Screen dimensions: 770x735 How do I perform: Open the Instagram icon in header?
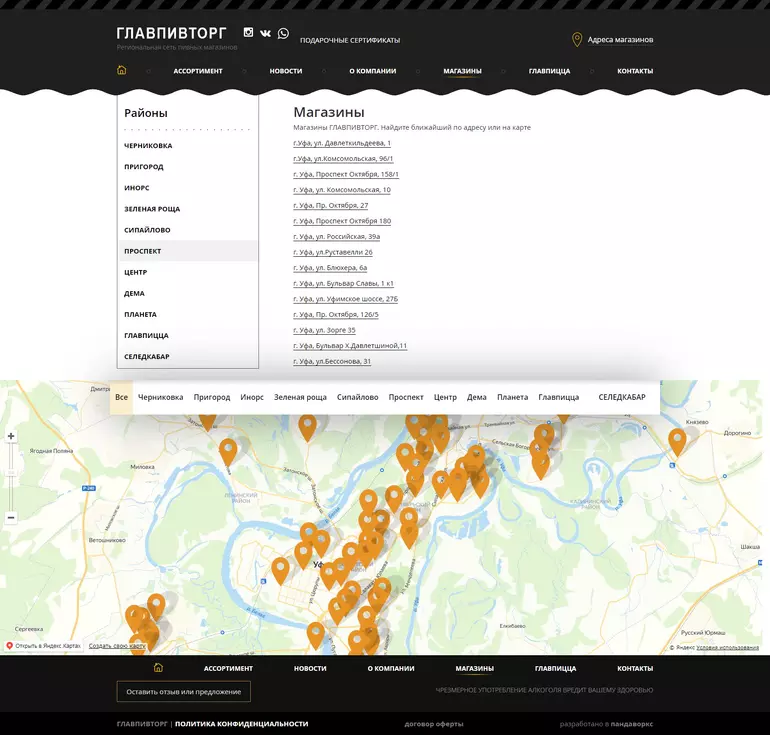click(x=248, y=32)
